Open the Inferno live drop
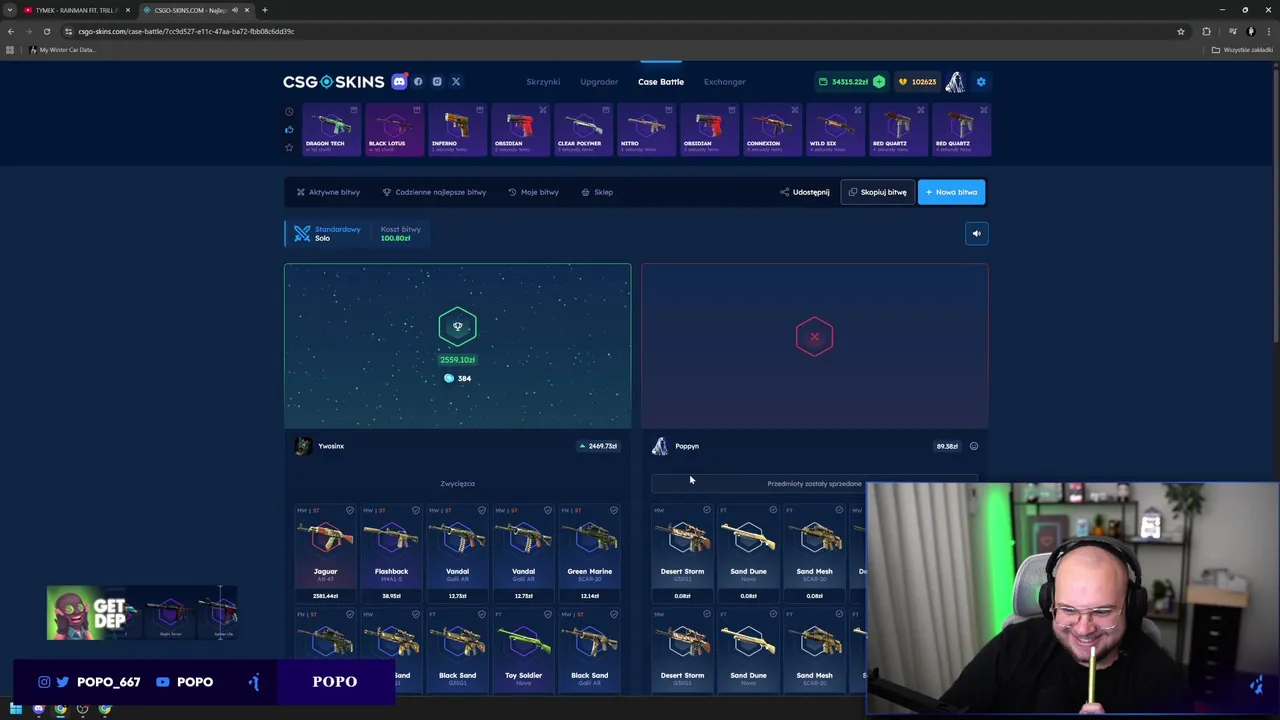Image resolution: width=1280 pixels, height=720 pixels. click(x=457, y=130)
